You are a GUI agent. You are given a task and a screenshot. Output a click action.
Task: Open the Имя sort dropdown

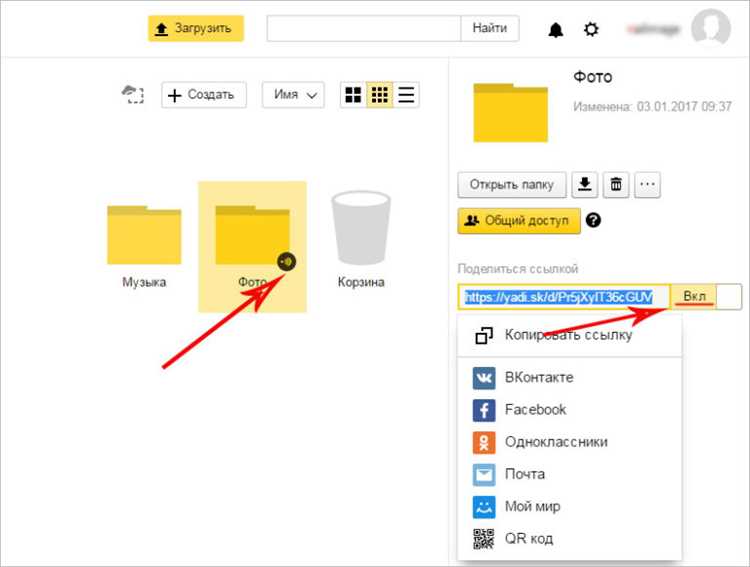tap(294, 95)
